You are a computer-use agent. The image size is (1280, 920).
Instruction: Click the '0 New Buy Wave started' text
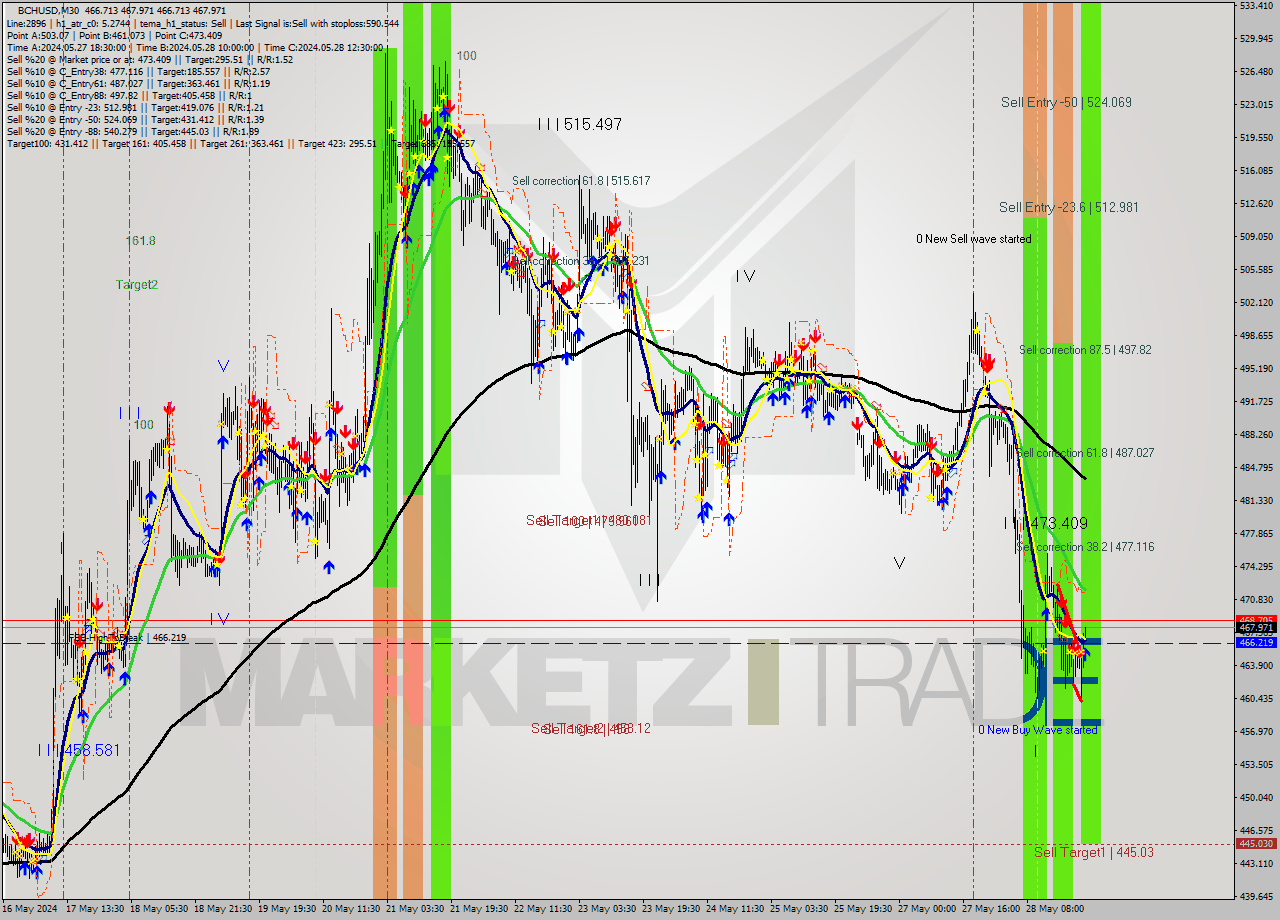pyautogui.click(x=1037, y=730)
